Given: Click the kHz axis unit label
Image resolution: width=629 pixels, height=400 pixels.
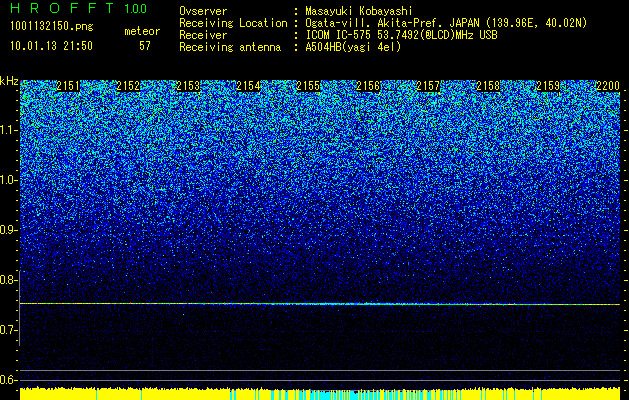Looking at the screenshot, I should (9, 82).
